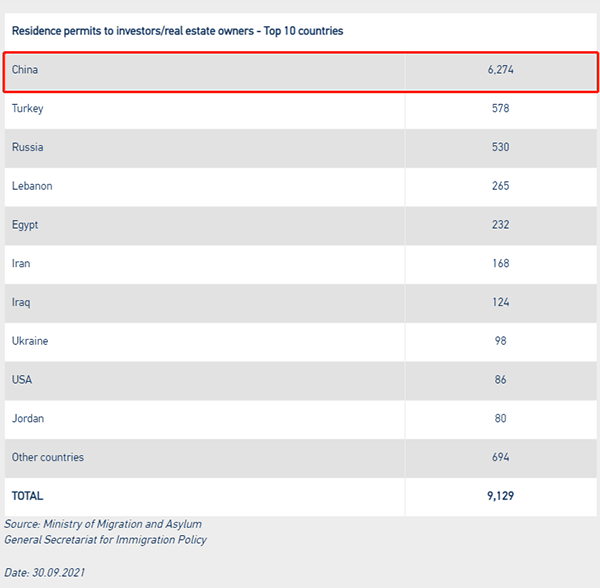Click the 86 value for USA

tap(500, 380)
